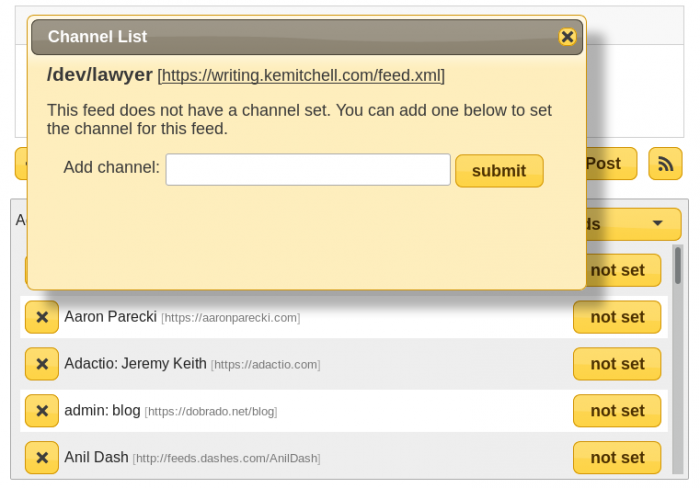This screenshot has height=488, width=700.
Task: Click the RSS feed icon button
Action: (665, 163)
